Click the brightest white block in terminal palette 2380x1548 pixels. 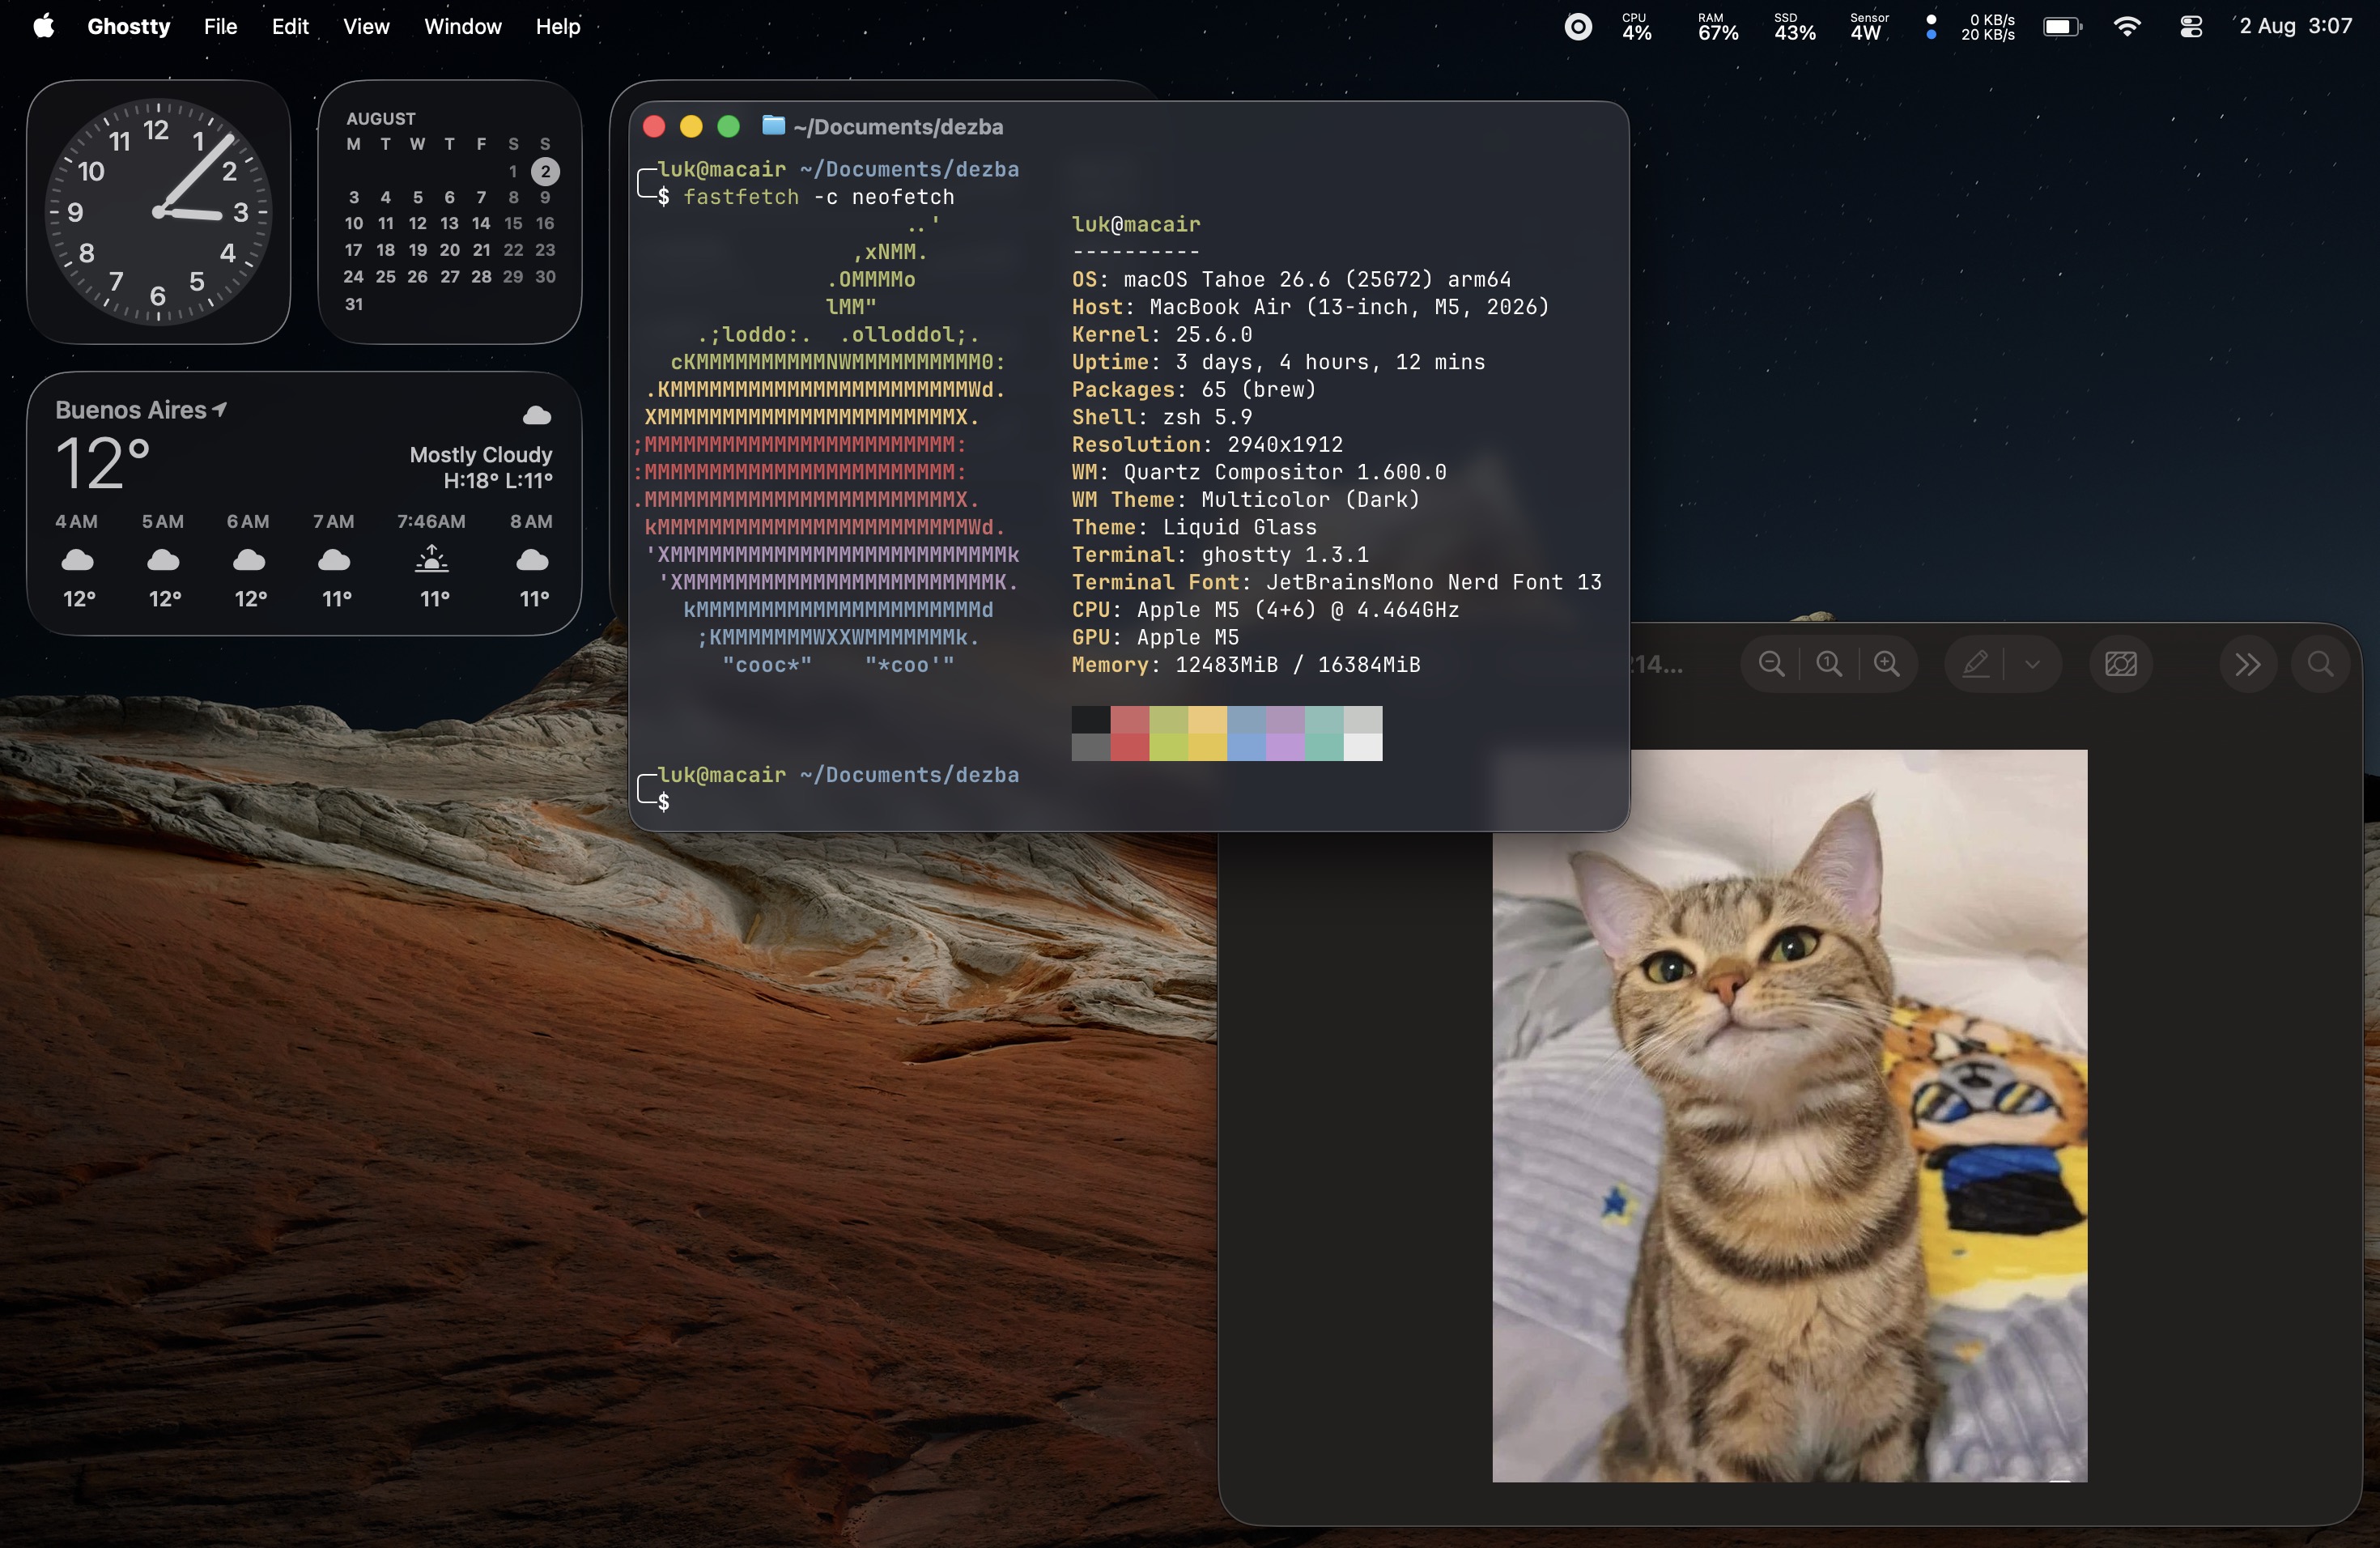pos(1363,747)
